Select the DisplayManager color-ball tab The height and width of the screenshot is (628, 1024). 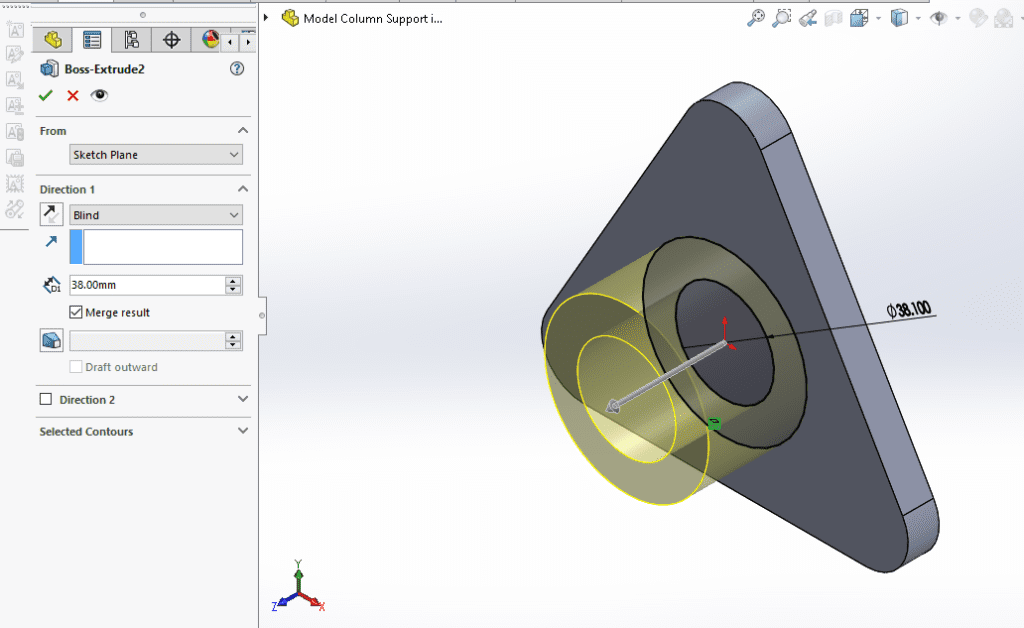pyautogui.click(x=209, y=40)
